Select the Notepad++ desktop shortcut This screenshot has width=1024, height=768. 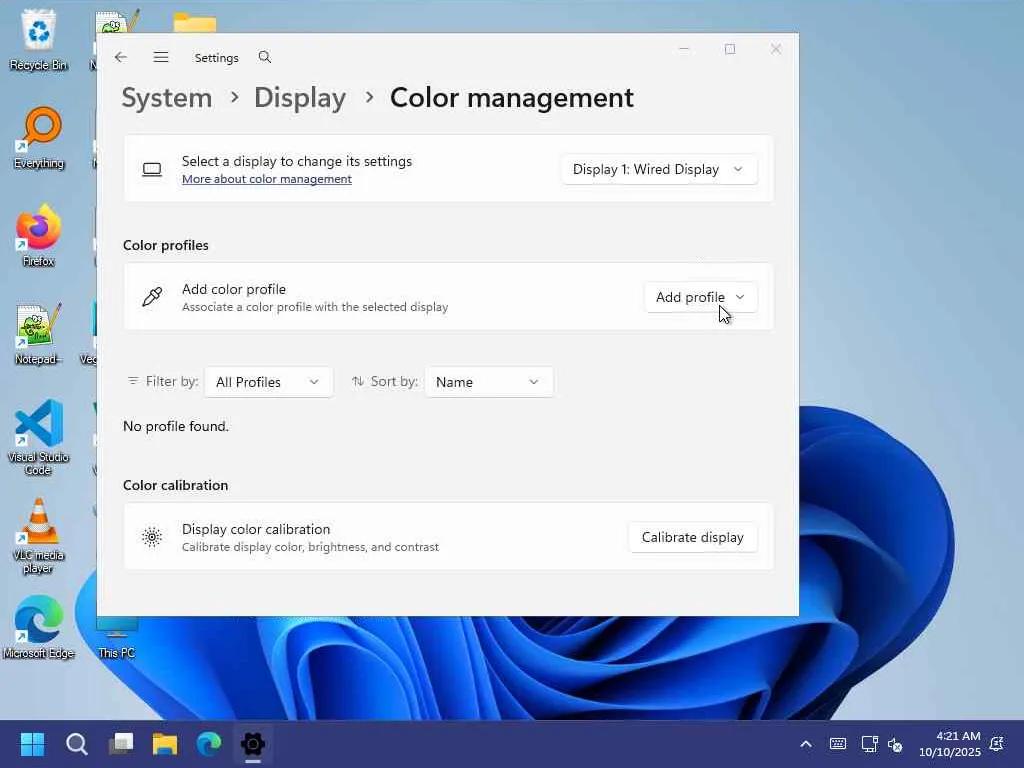coord(39,334)
